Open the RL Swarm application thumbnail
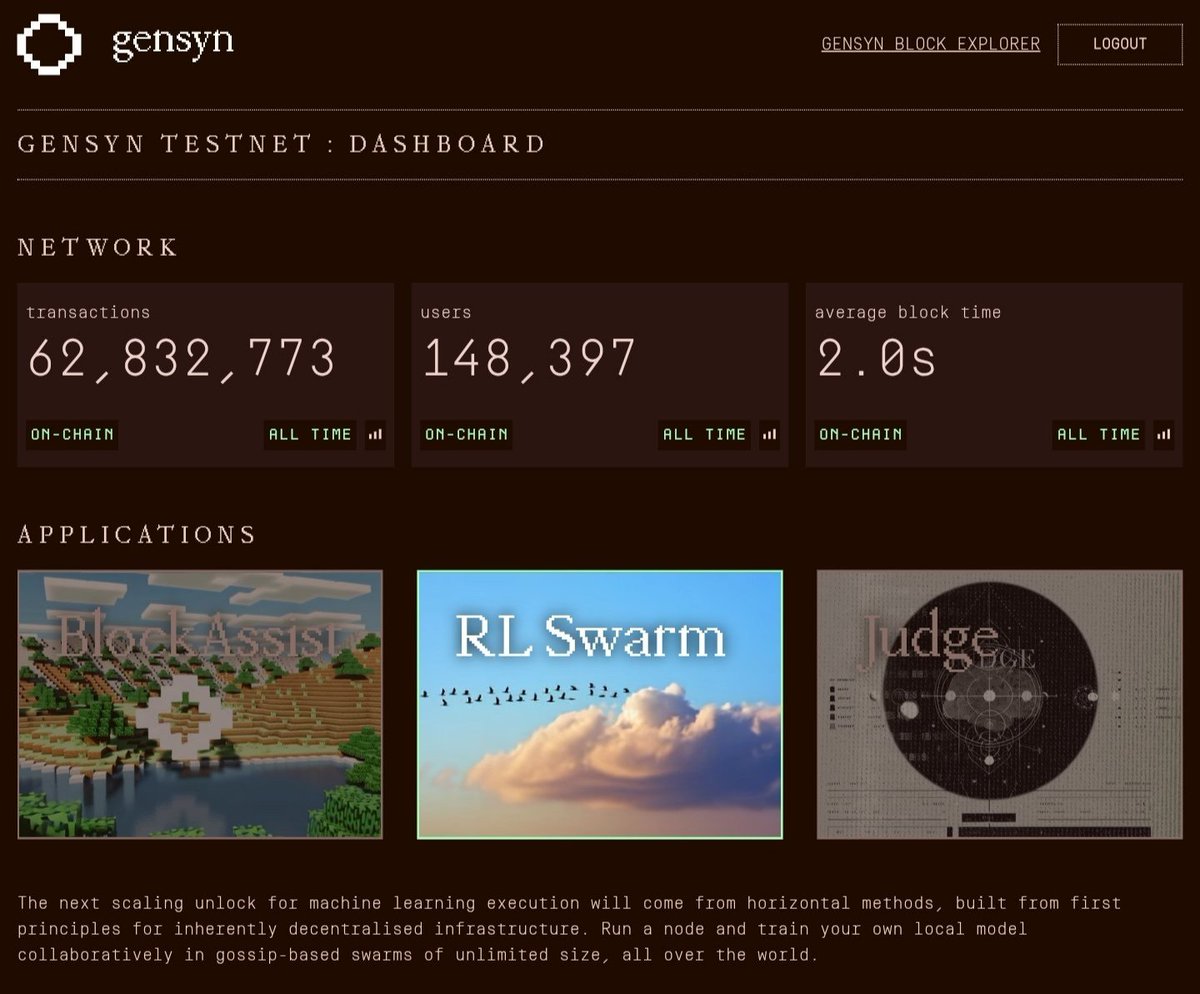The width and height of the screenshot is (1200, 994). pyautogui.click(x=600, y=704)
